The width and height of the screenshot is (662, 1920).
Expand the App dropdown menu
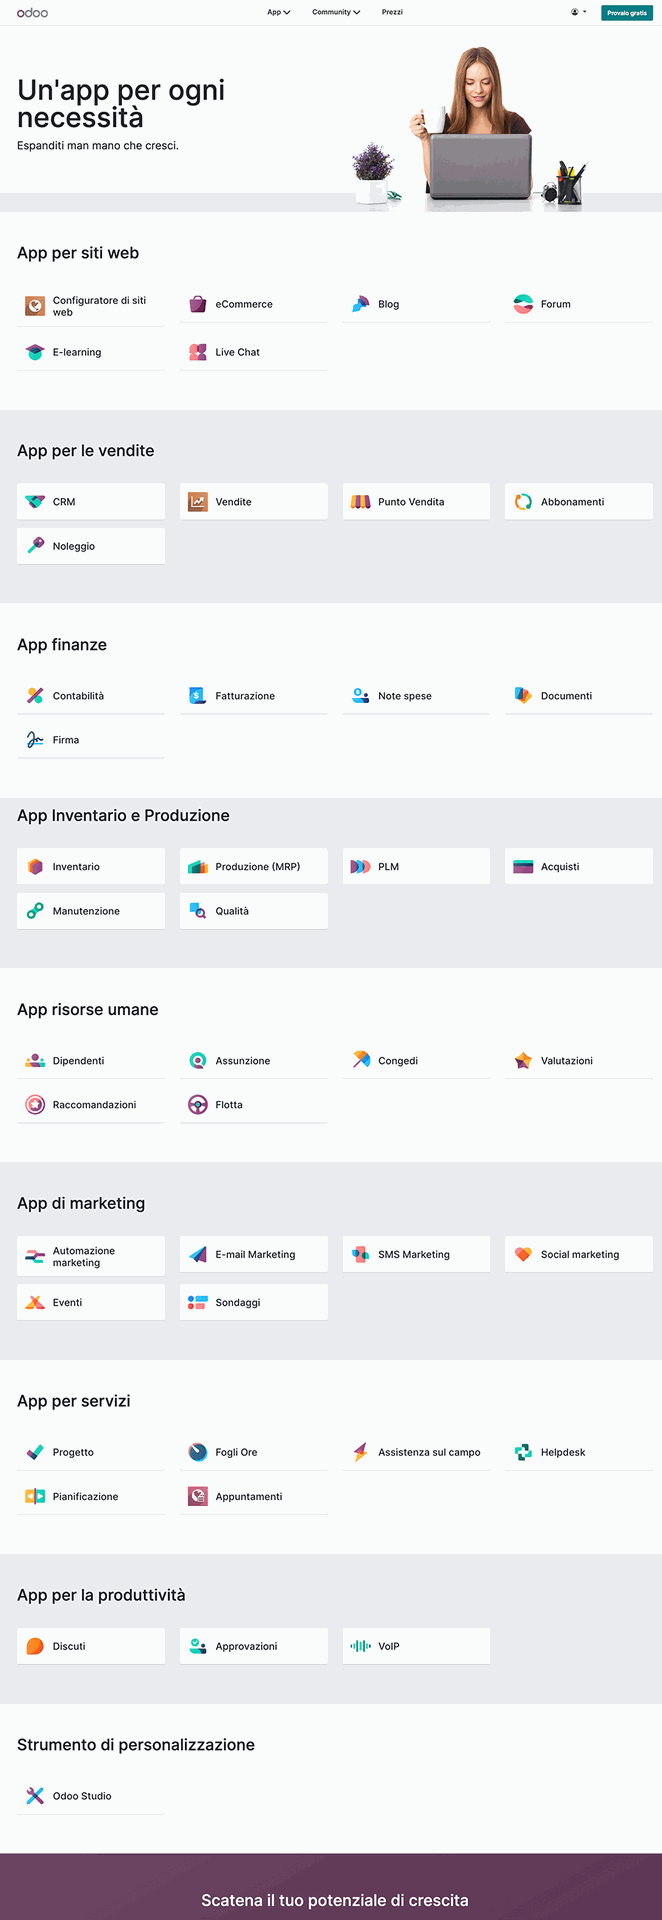278,13
